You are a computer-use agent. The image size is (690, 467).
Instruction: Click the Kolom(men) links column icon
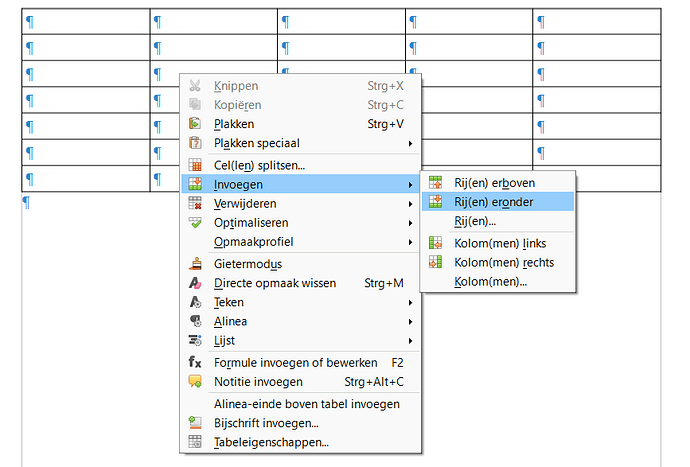tap(435, 243)
